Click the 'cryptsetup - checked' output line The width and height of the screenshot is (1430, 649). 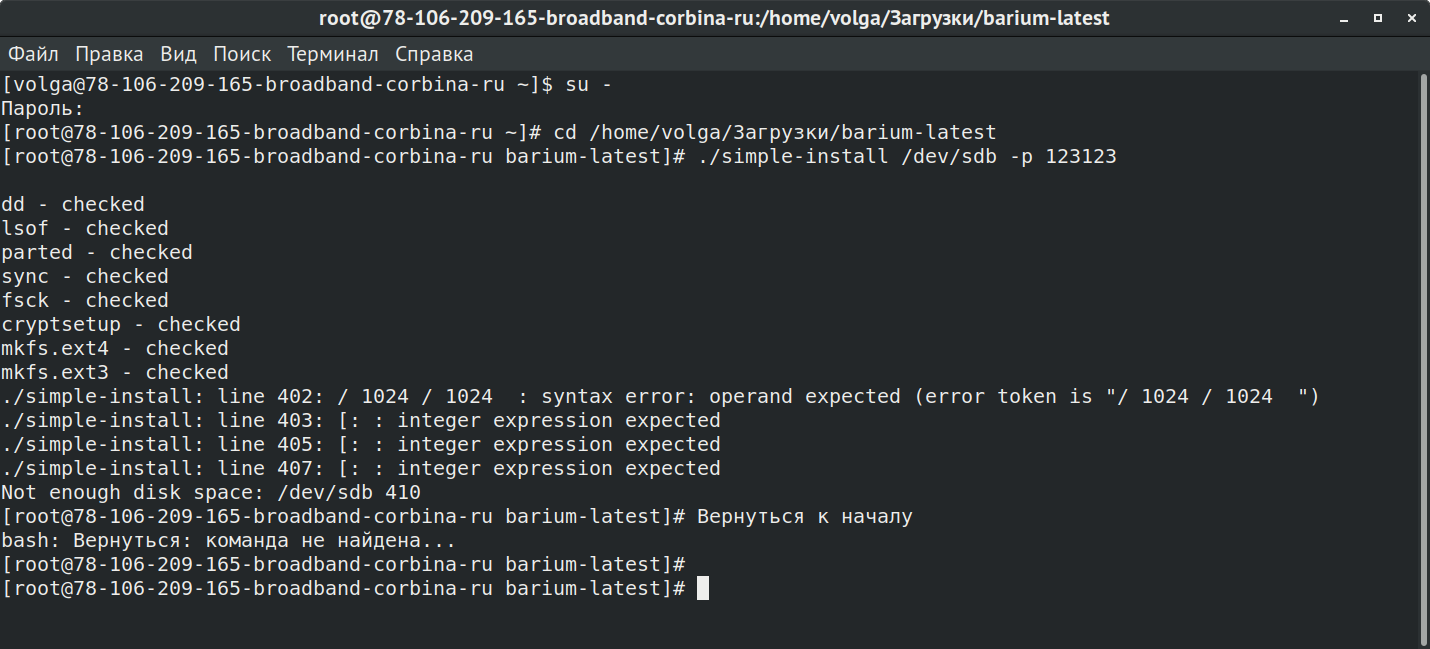[121, 325]
